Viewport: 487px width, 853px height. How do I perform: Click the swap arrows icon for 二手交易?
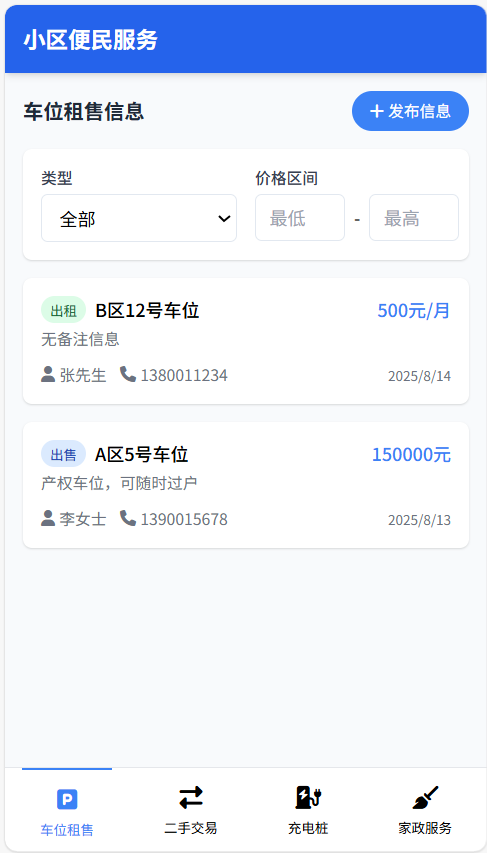(191, 798)
